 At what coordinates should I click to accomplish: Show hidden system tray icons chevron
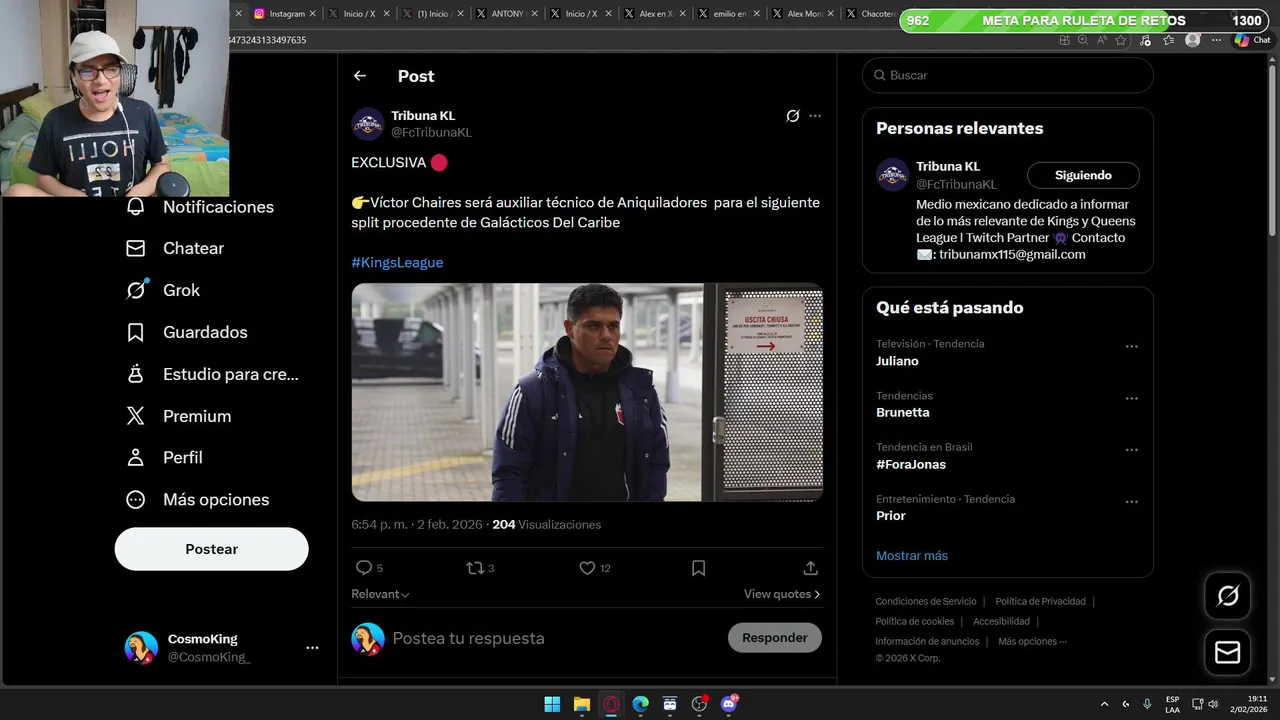point(1104,704)
